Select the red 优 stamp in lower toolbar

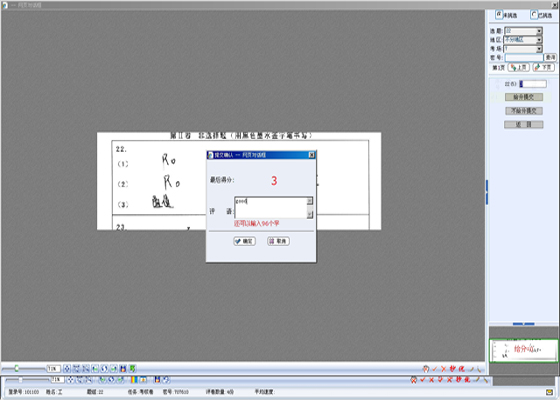pyautogui.click(x=467, y=380)
